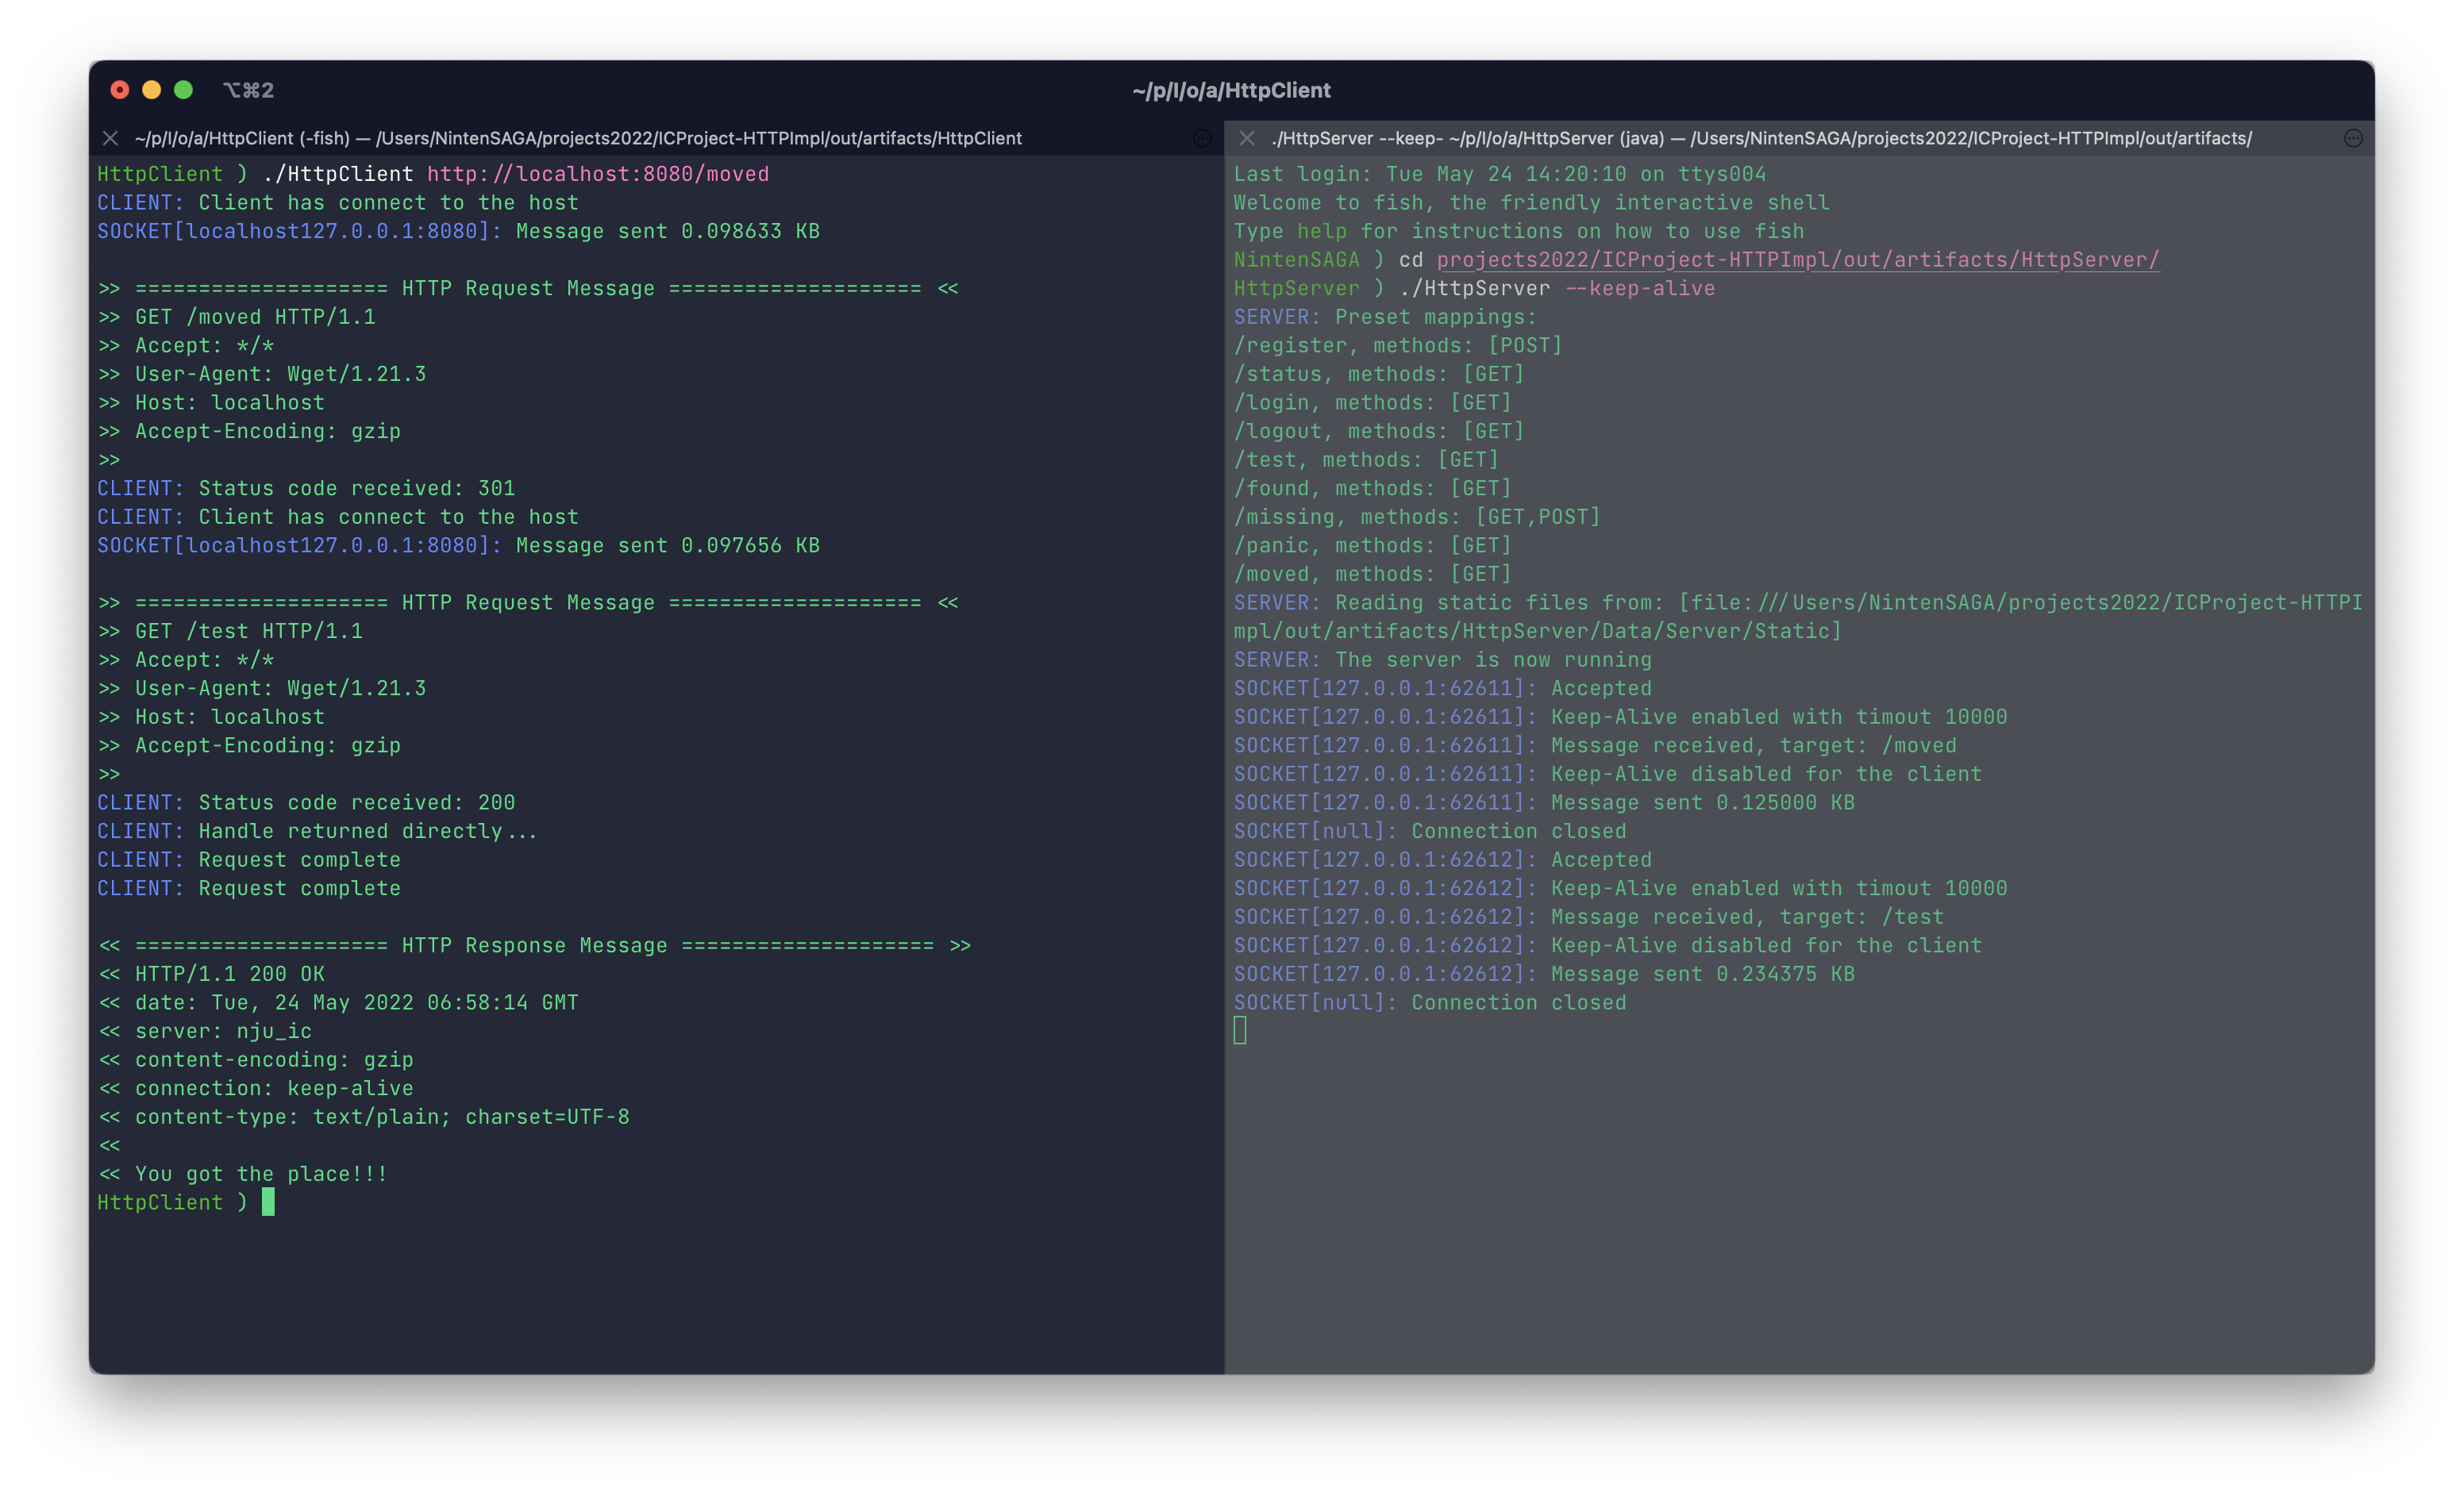
Task: Click the red window close button
Action: click(x=120, y=90)
